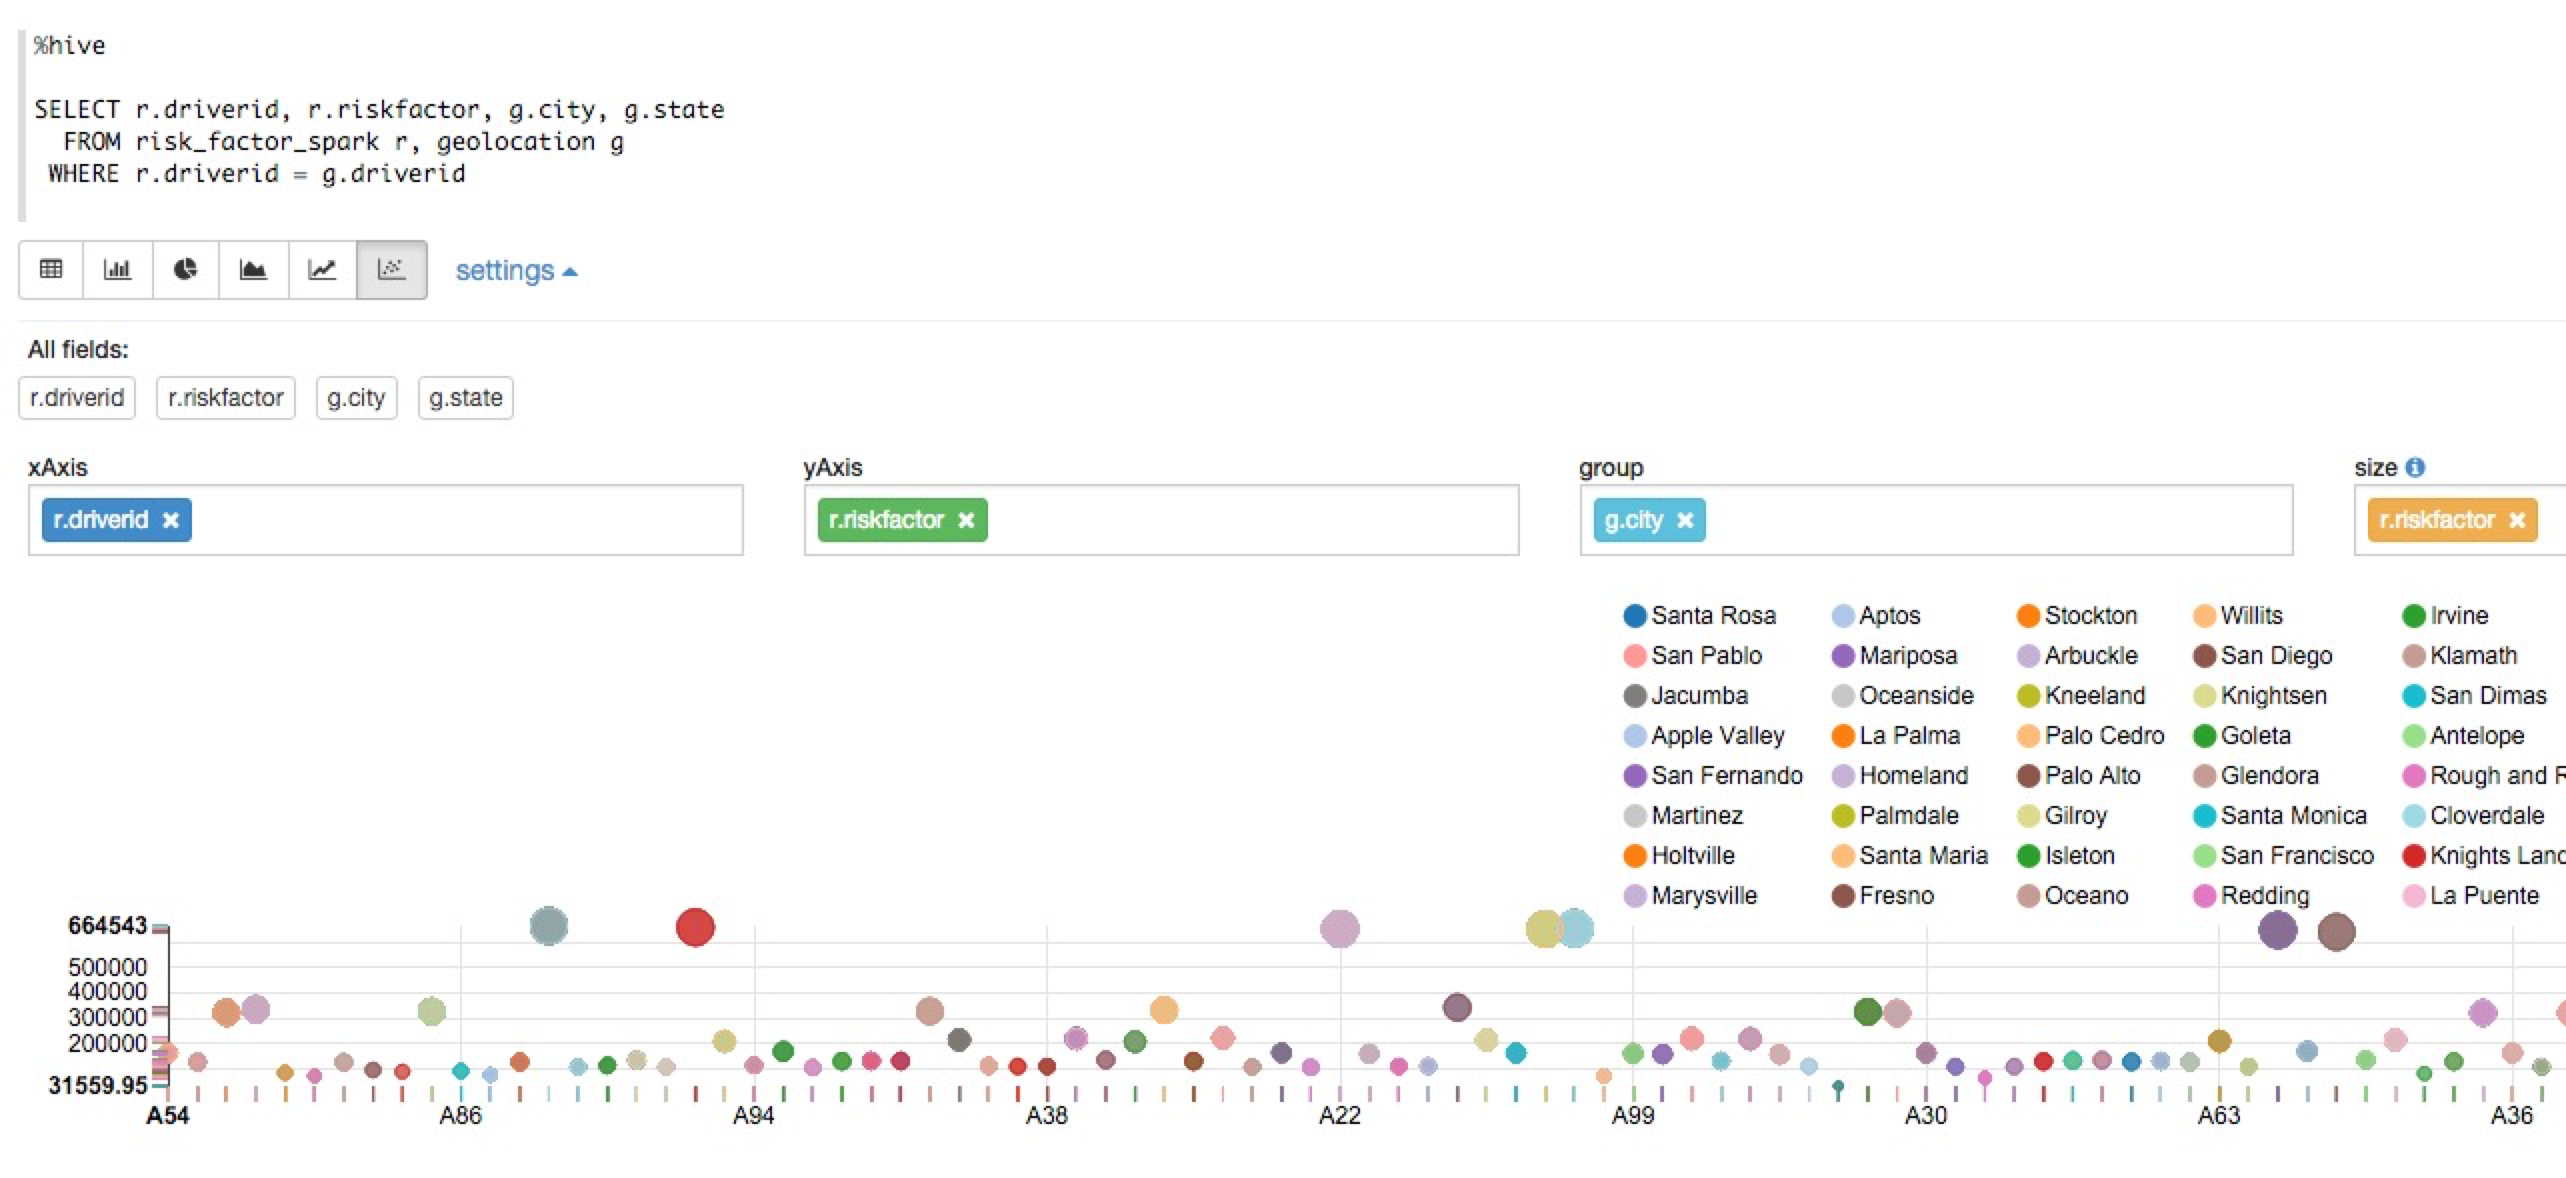Viewport: 2566px width, 1178px height.
Task: Open the size info icon
Action: coord(2415,467)
